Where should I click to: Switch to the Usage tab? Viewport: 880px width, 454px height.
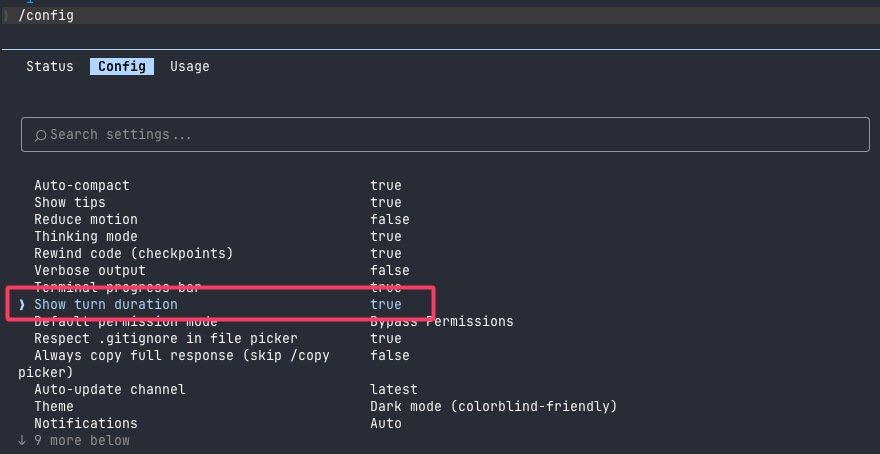pyautogui.click(x=190, y=67)
